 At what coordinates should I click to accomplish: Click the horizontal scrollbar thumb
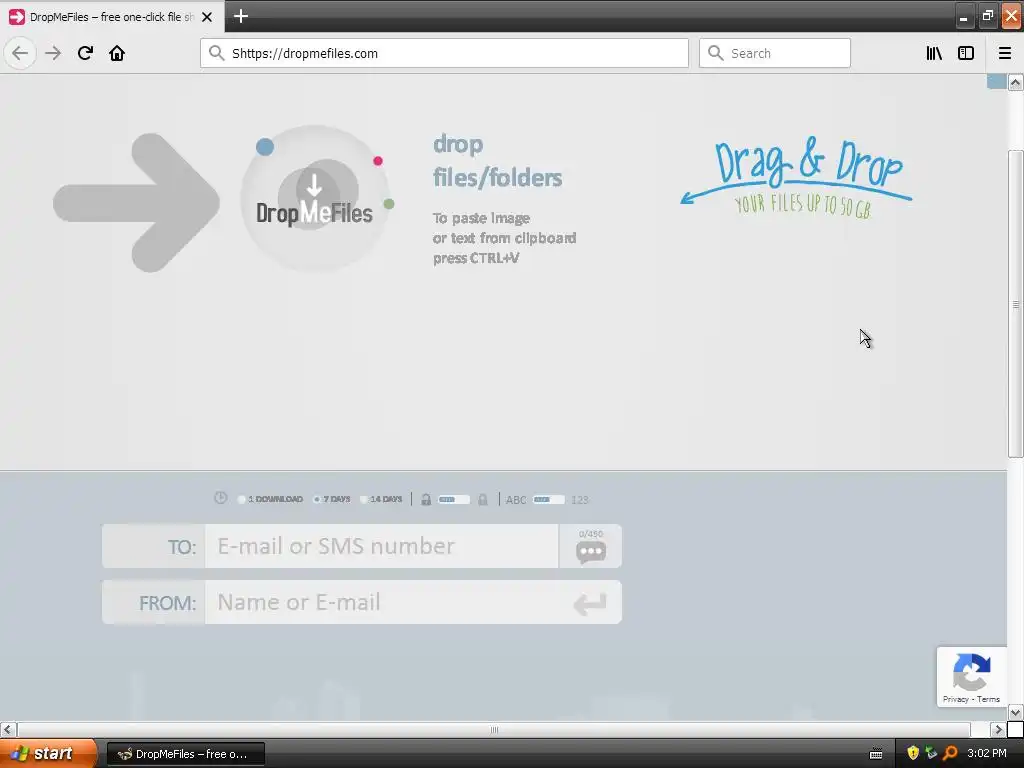pos(494,729)
